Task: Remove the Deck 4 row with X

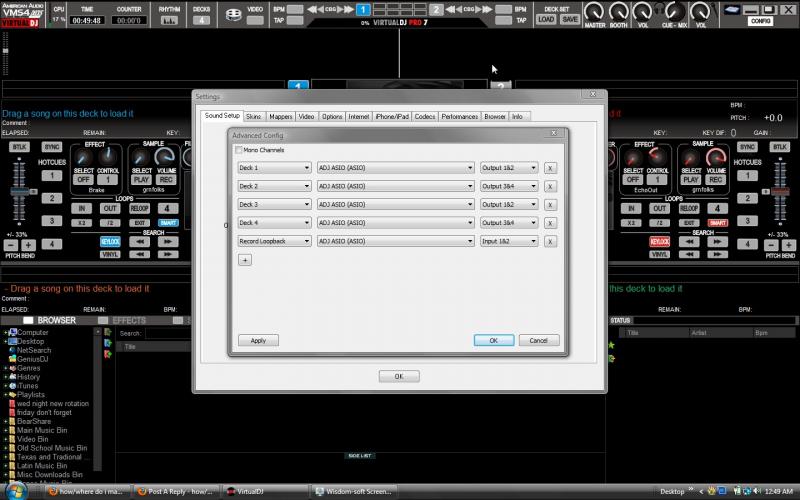Action: tap(550, 223)
